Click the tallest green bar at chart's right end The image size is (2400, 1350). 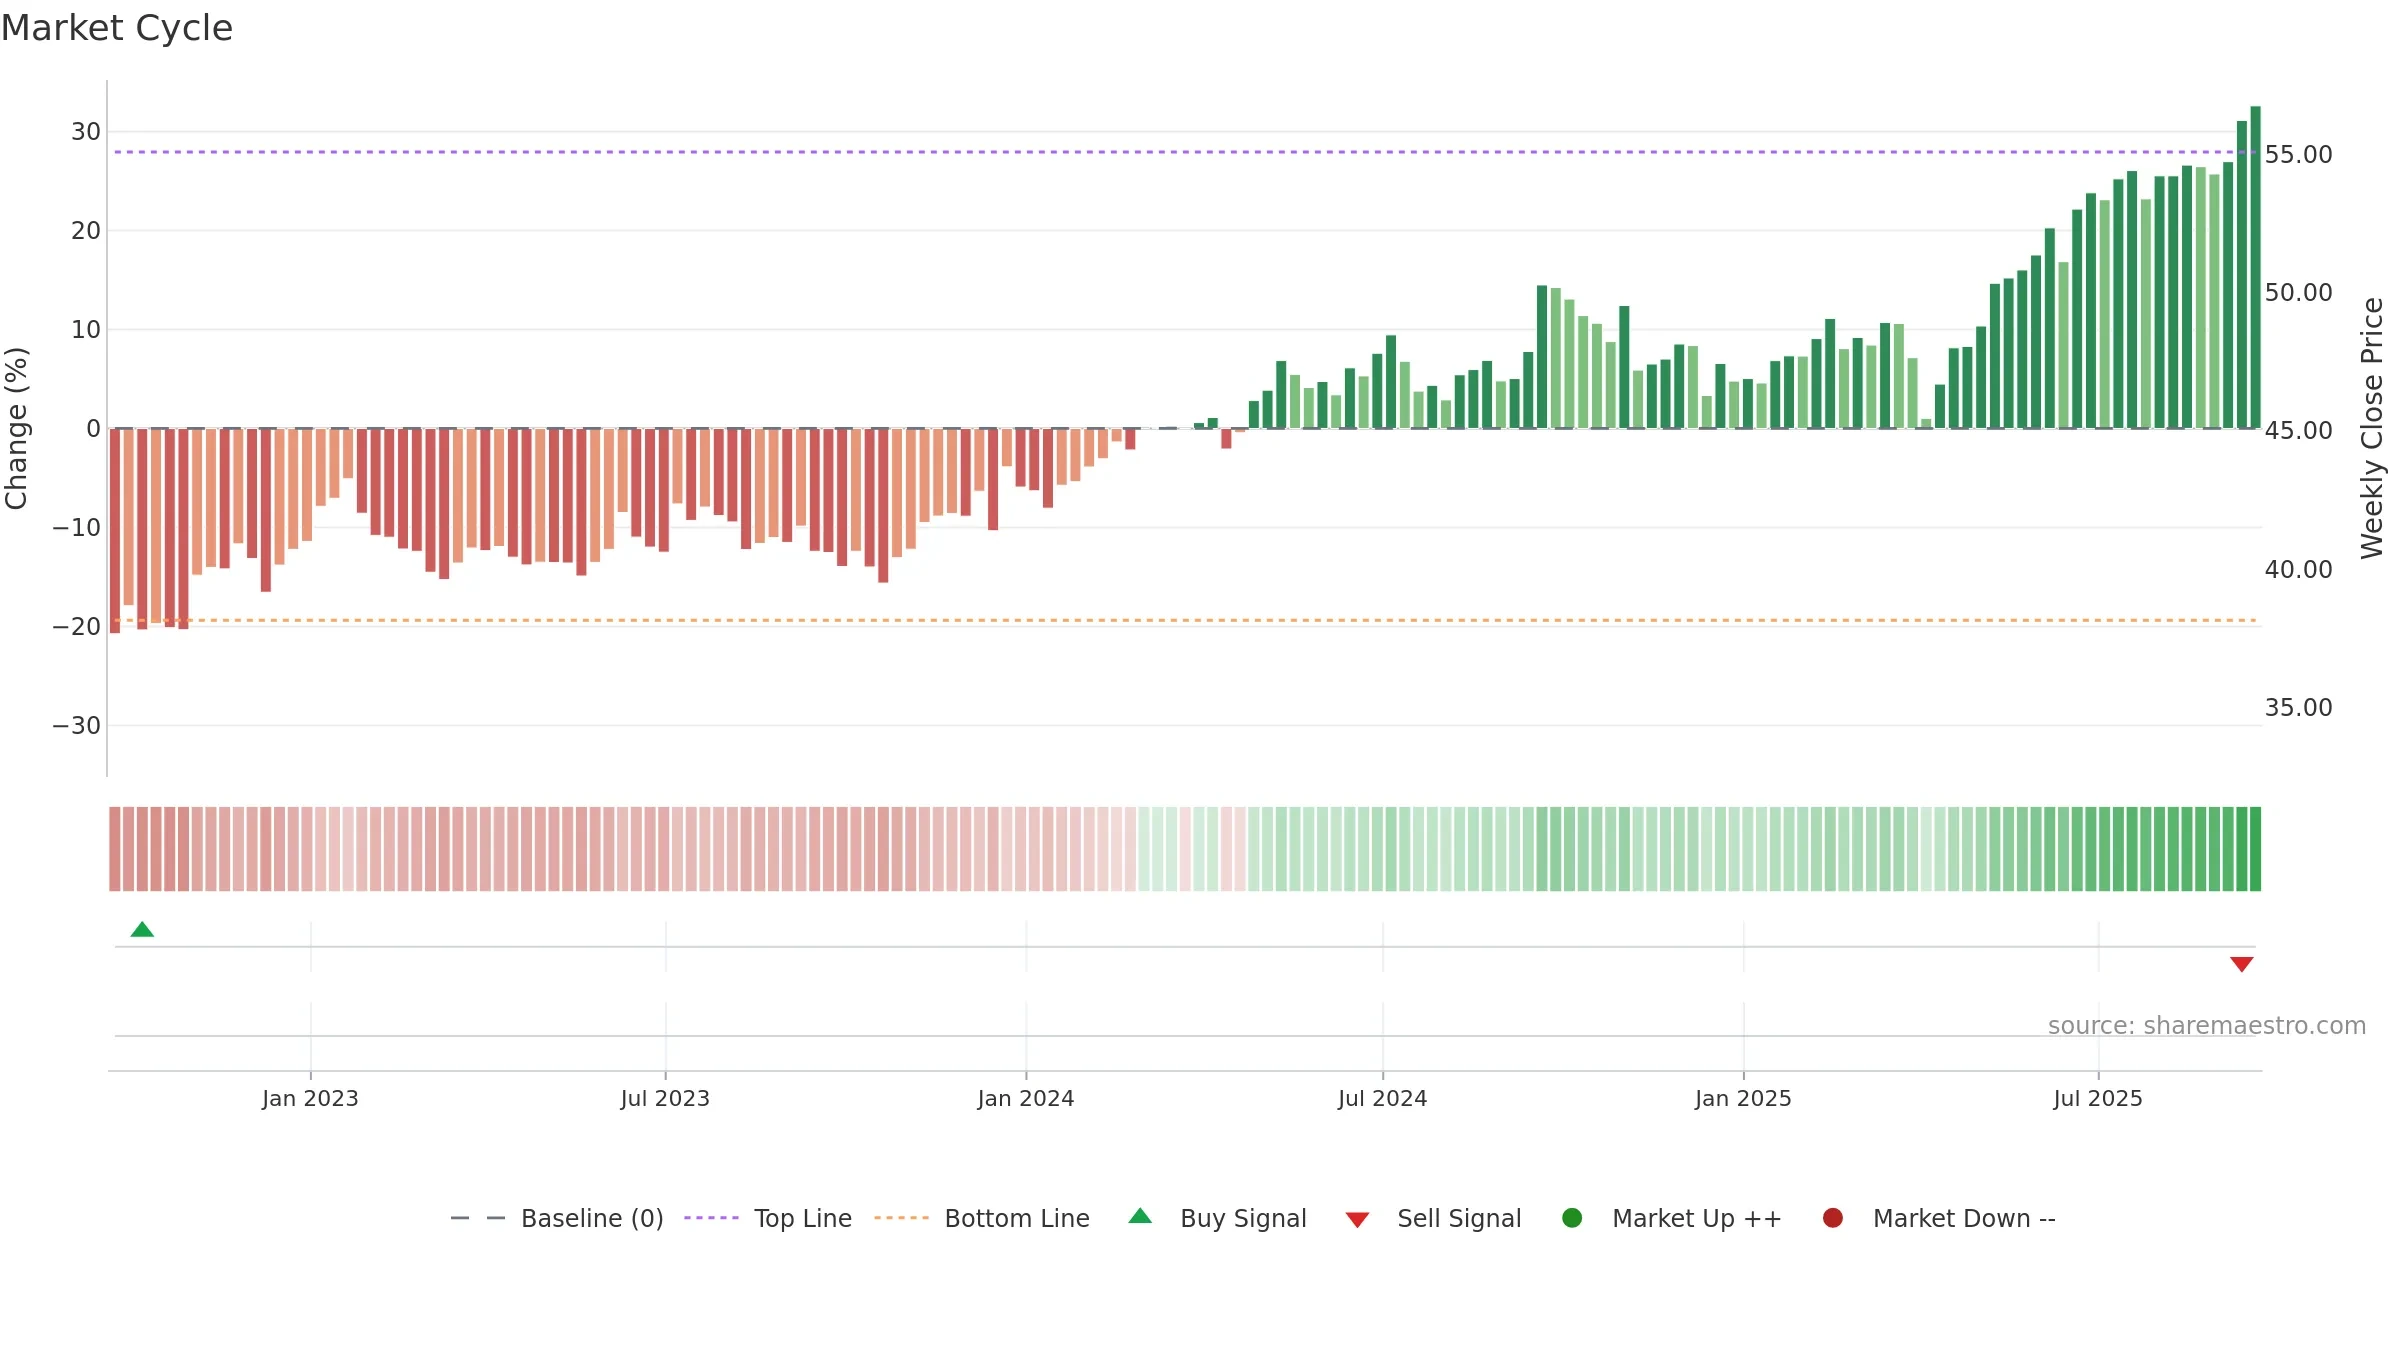(2255, 267)
